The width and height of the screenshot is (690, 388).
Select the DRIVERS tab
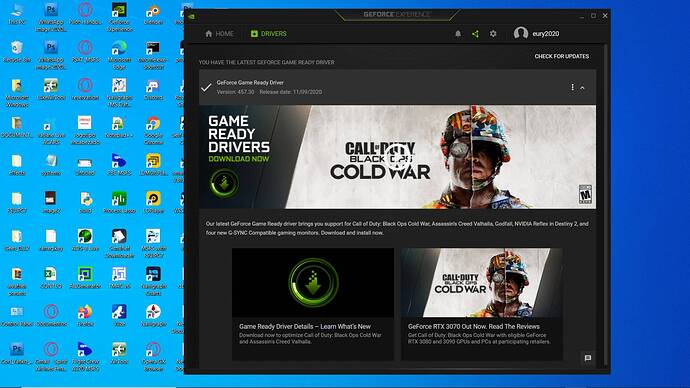click(x=268, y=34)
